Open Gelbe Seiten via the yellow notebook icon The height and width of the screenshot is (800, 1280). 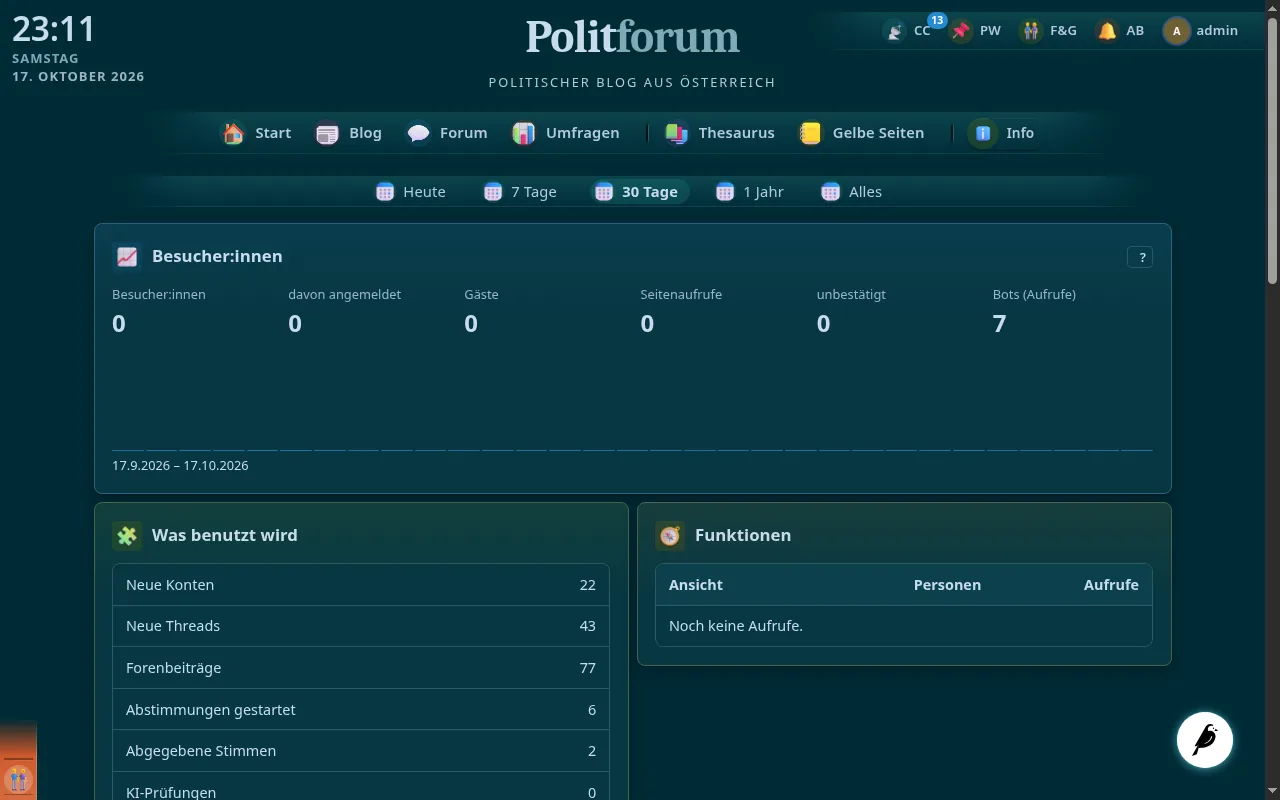click(811, 133)
